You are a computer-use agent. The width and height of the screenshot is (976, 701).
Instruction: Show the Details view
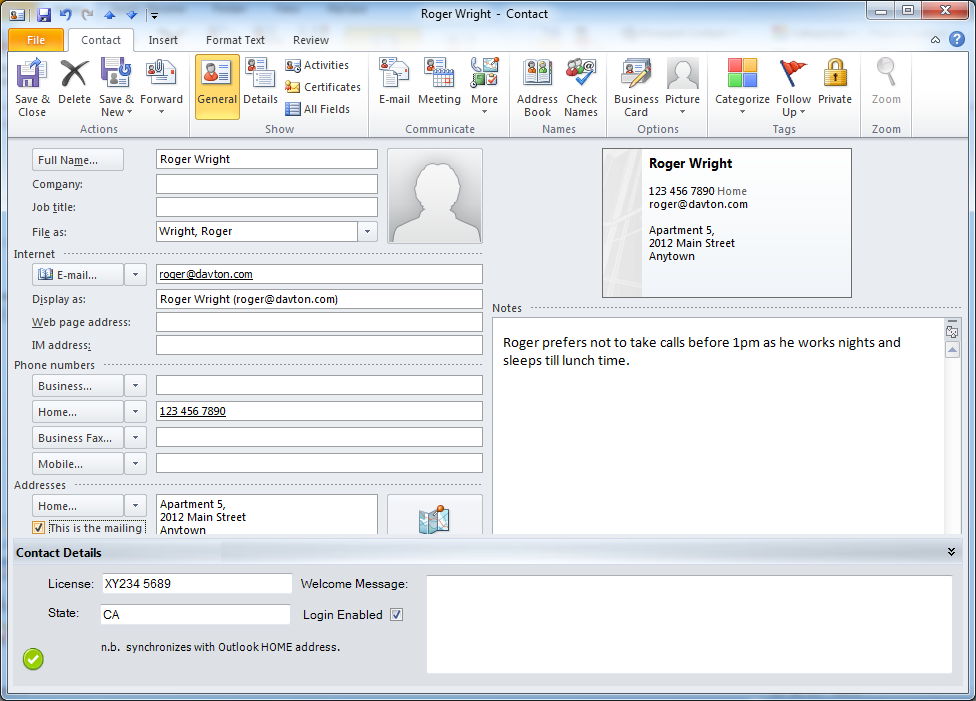coord(260,82)
